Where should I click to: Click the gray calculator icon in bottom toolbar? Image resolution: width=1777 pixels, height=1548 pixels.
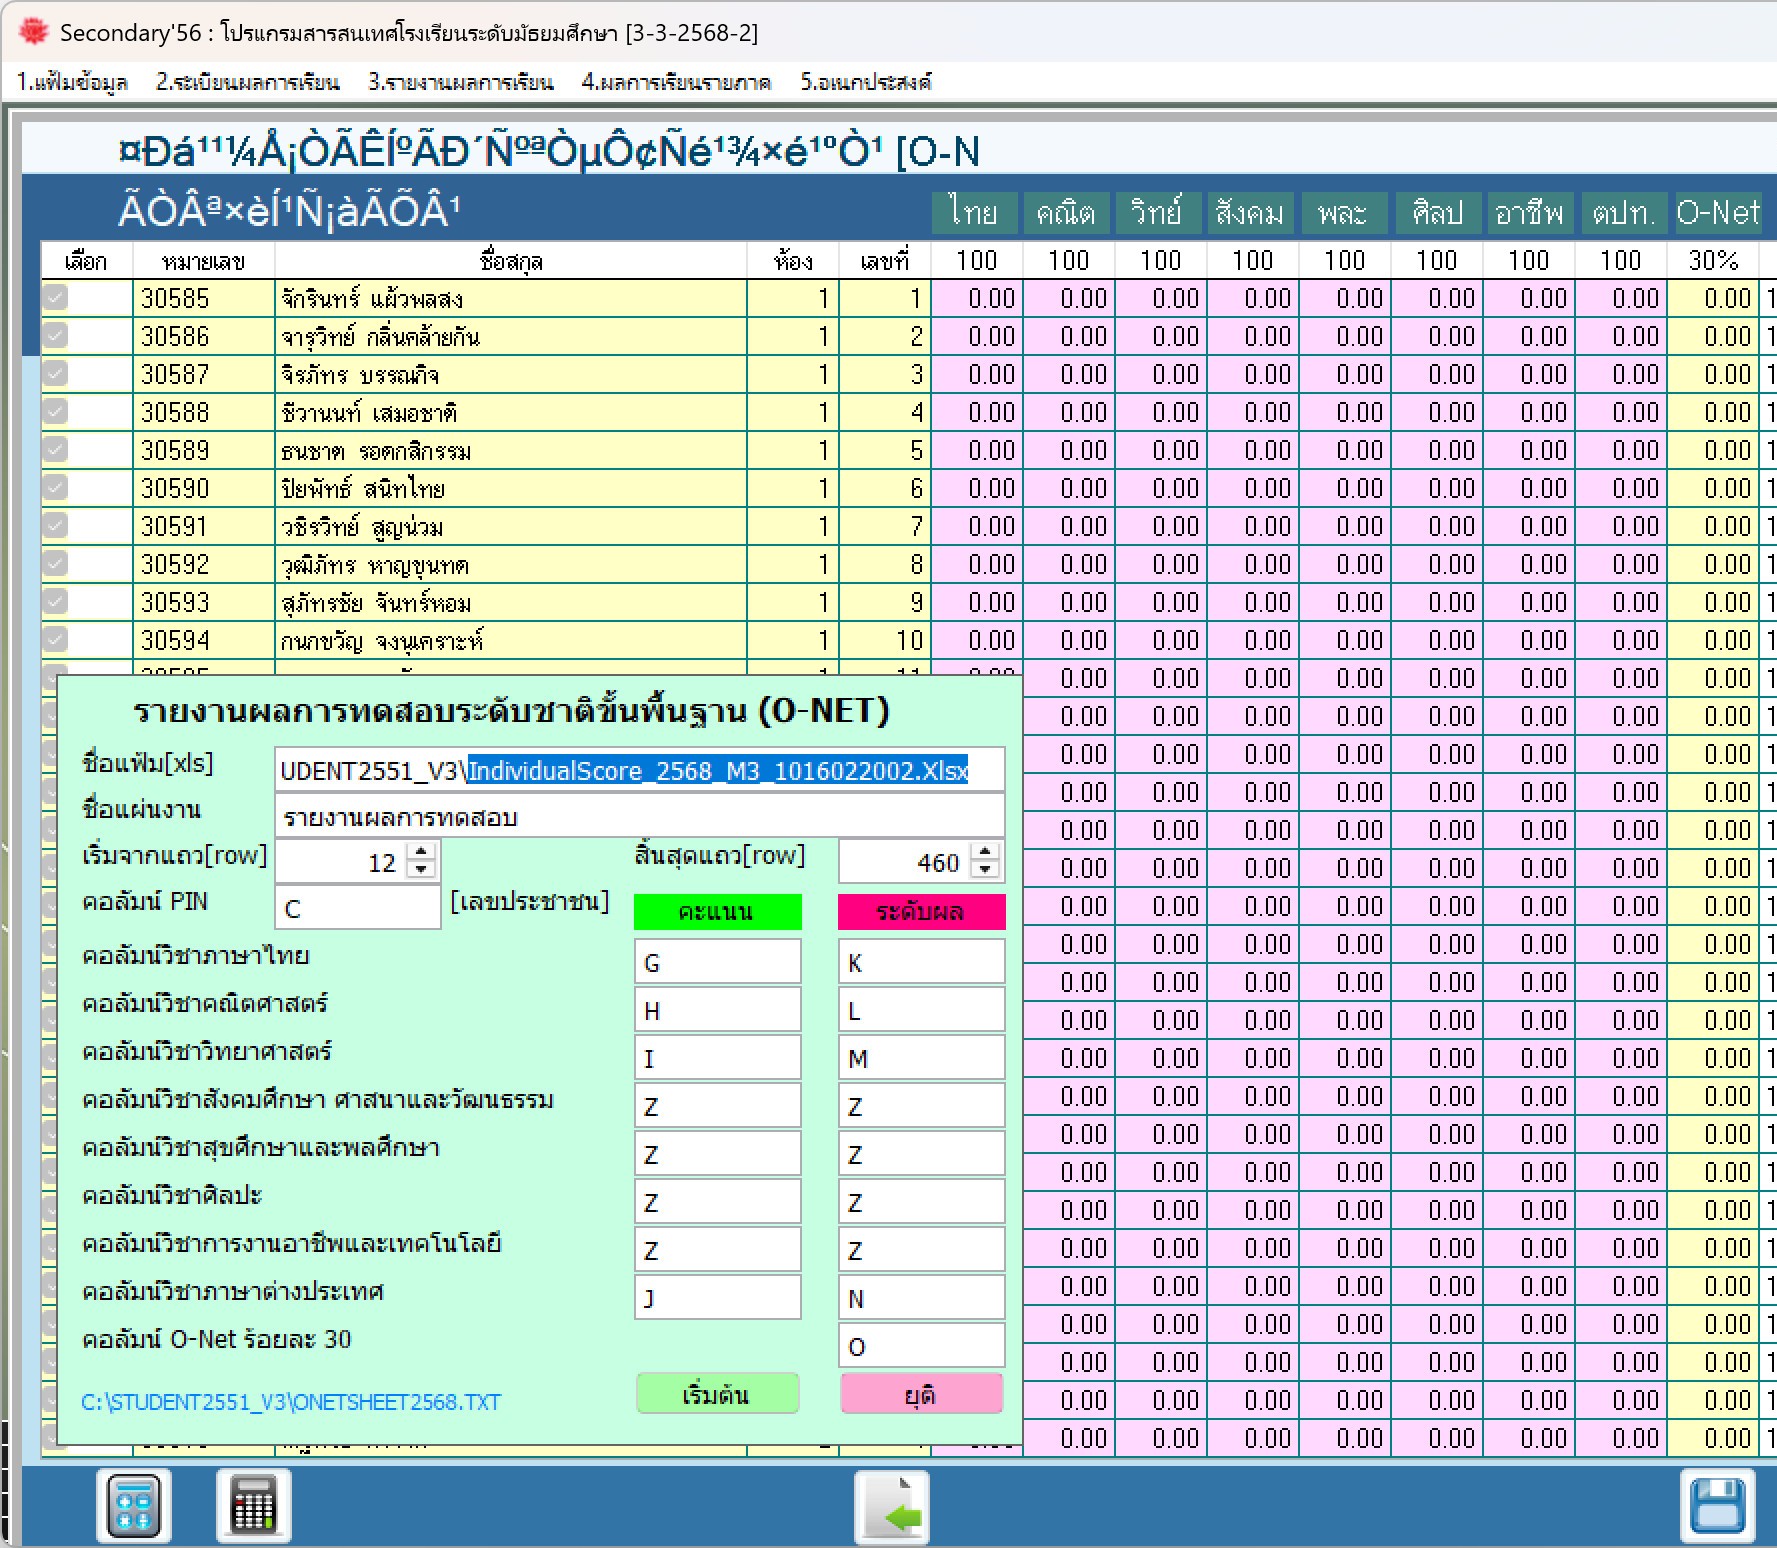253,1505
